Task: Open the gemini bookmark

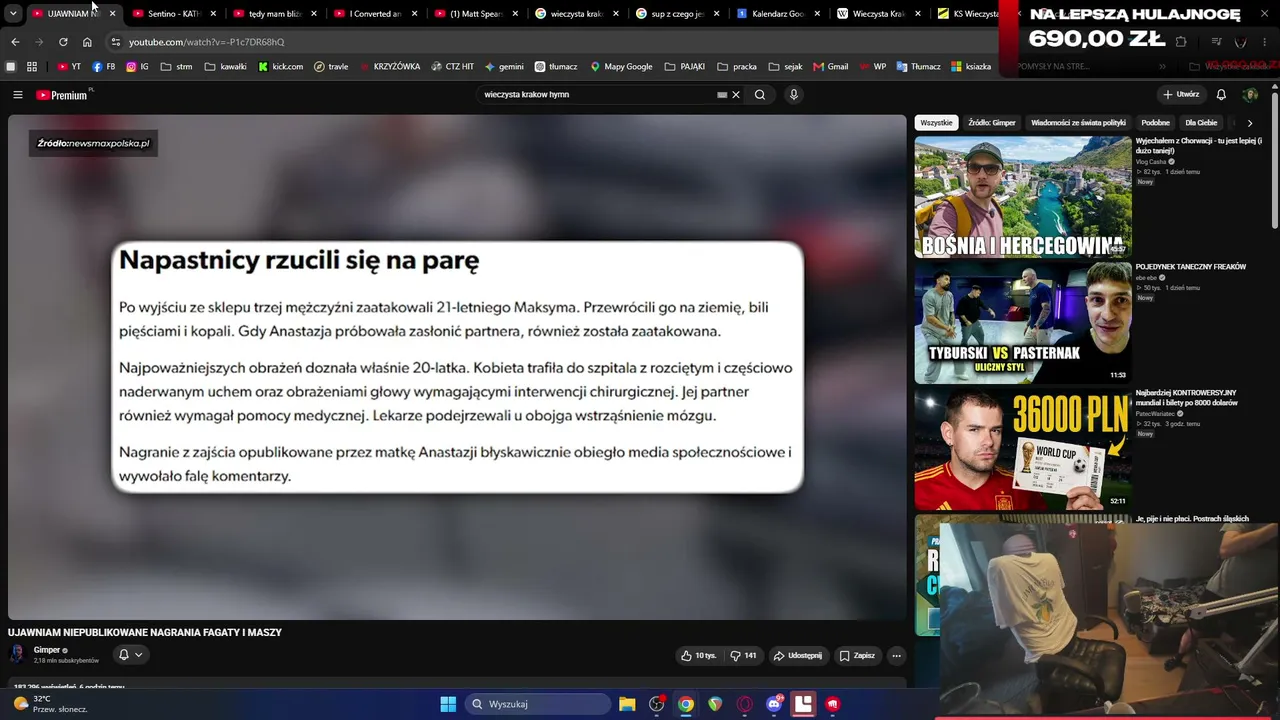Action: coord(504,67)
